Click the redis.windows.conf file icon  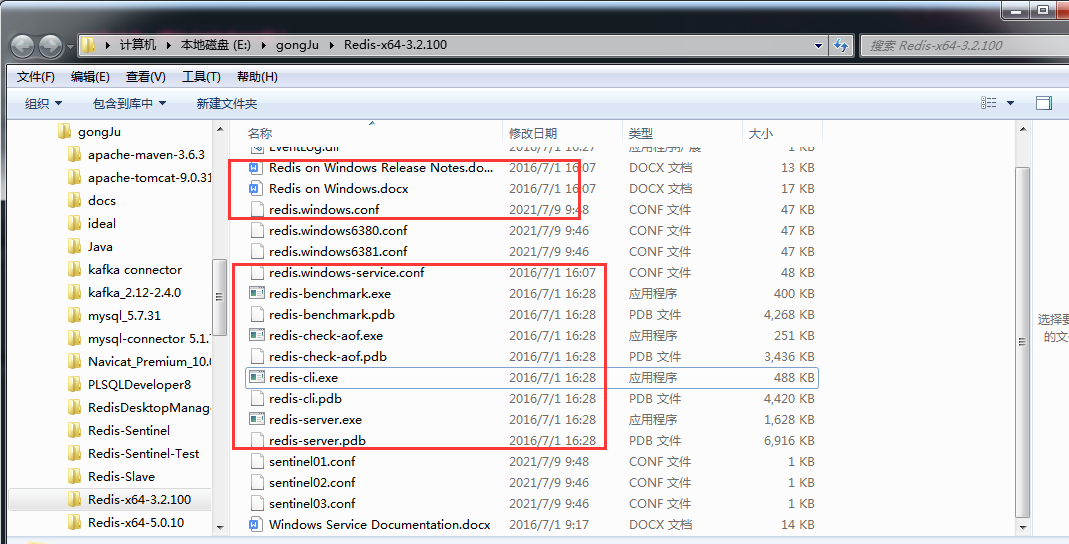pyautogui.click(x=256, y=210)
